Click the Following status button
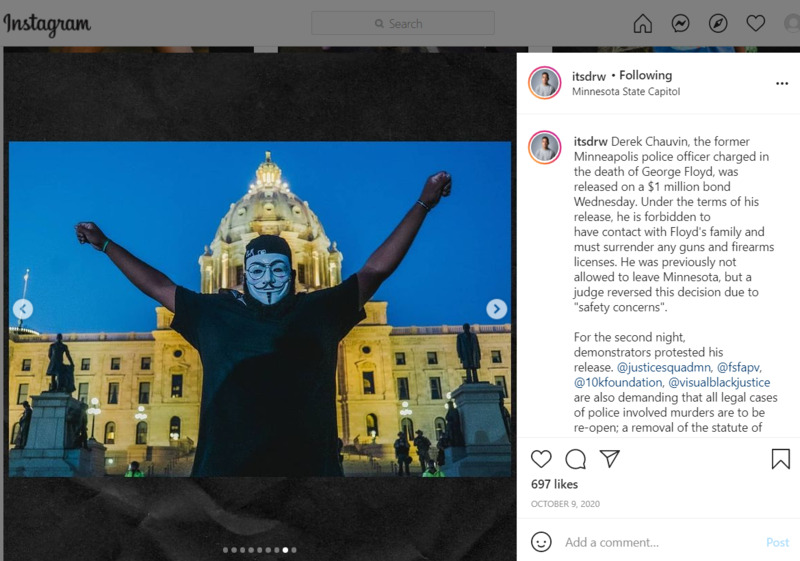The height and width of the screenshot is (561, 800). point(645,75)
